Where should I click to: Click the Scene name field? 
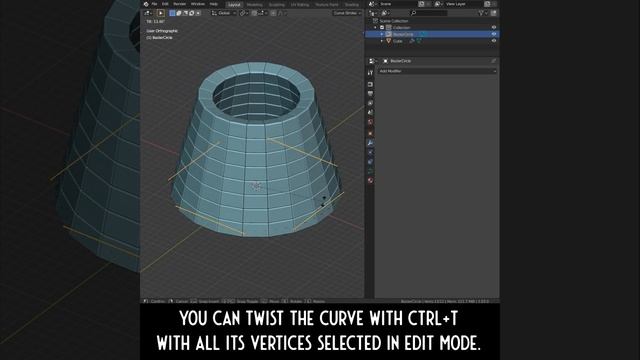(398, 4)
